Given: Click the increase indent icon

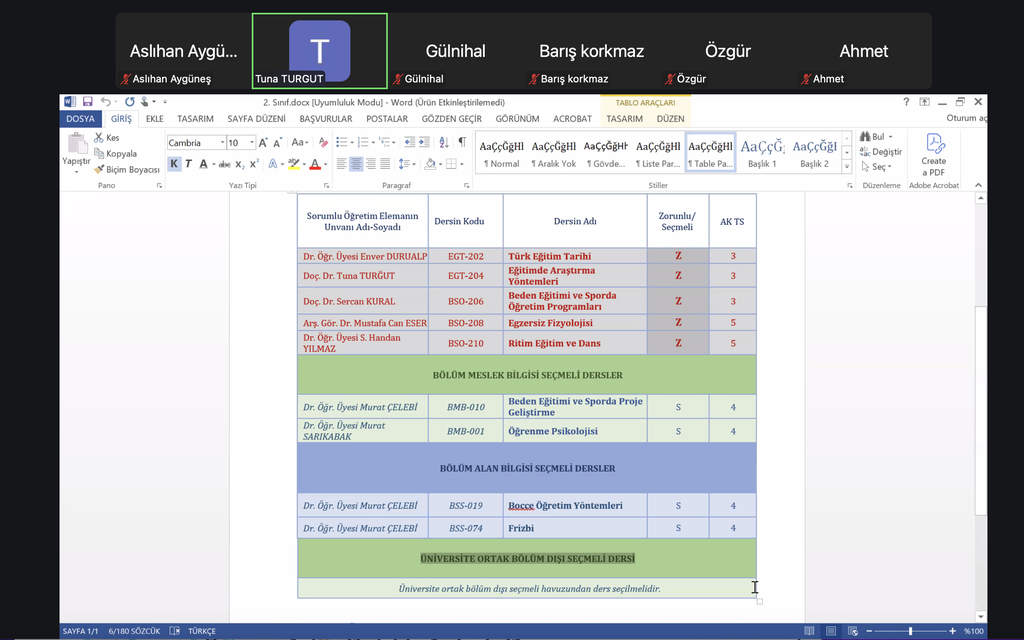Looking at the screenshot, I should 424,143.
